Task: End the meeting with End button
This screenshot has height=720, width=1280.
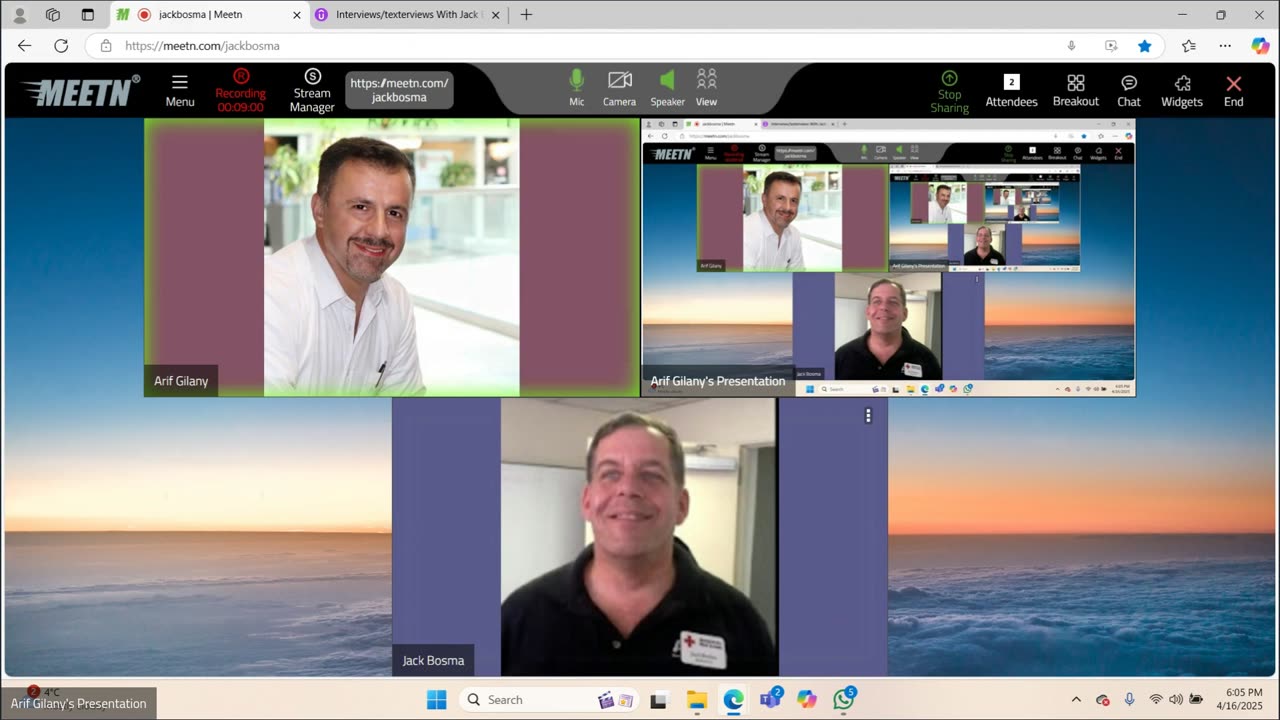Action: tap(1234, 89)
